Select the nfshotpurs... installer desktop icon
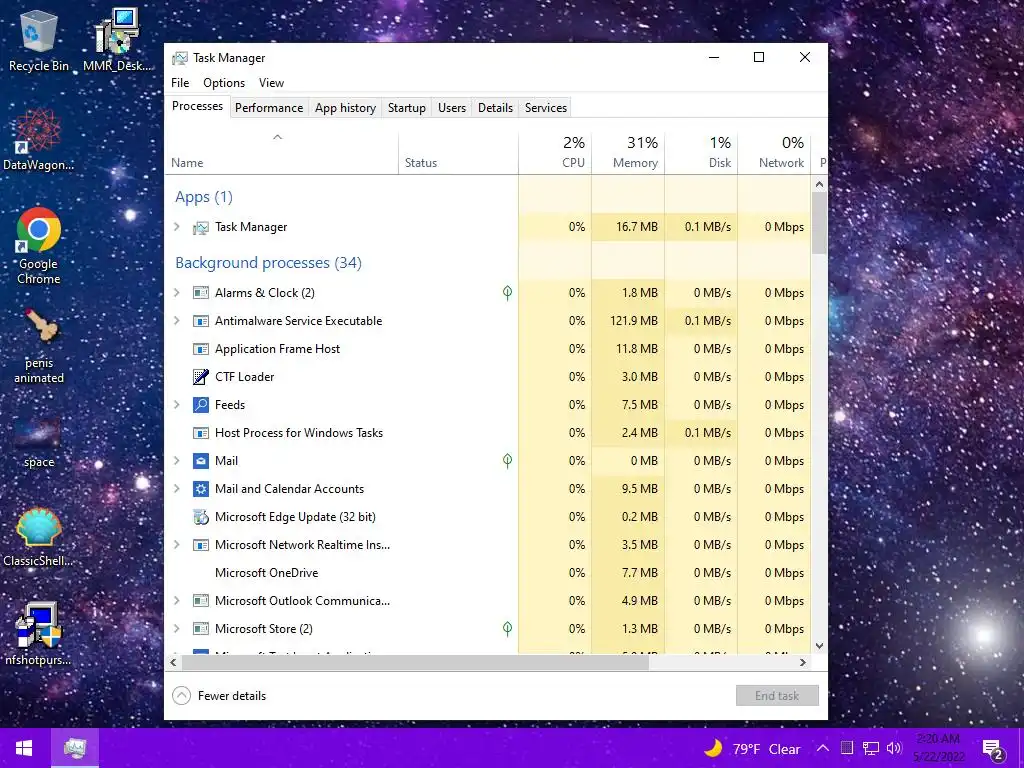1024x768 pixels. click(x=39, y=634)
